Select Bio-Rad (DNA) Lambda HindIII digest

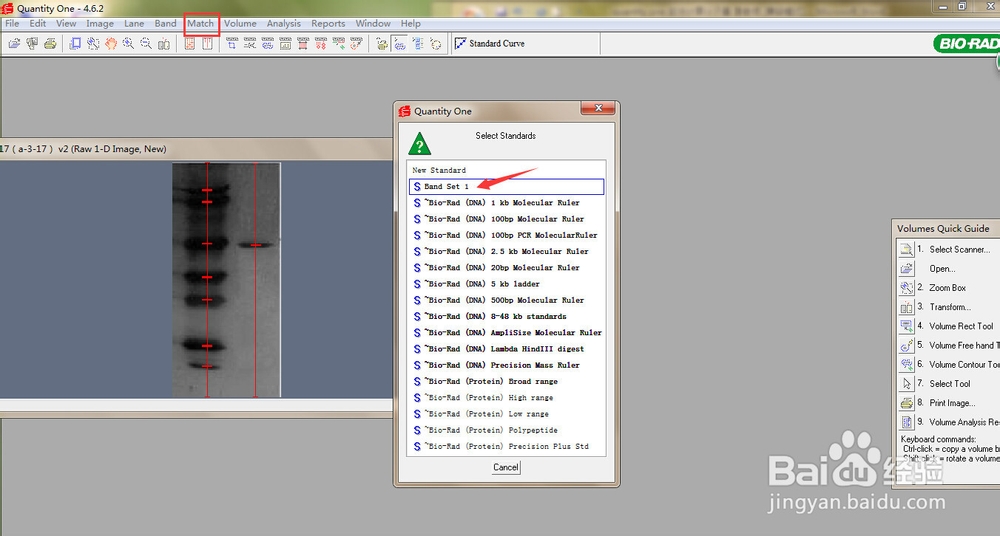tap(506, 349)
